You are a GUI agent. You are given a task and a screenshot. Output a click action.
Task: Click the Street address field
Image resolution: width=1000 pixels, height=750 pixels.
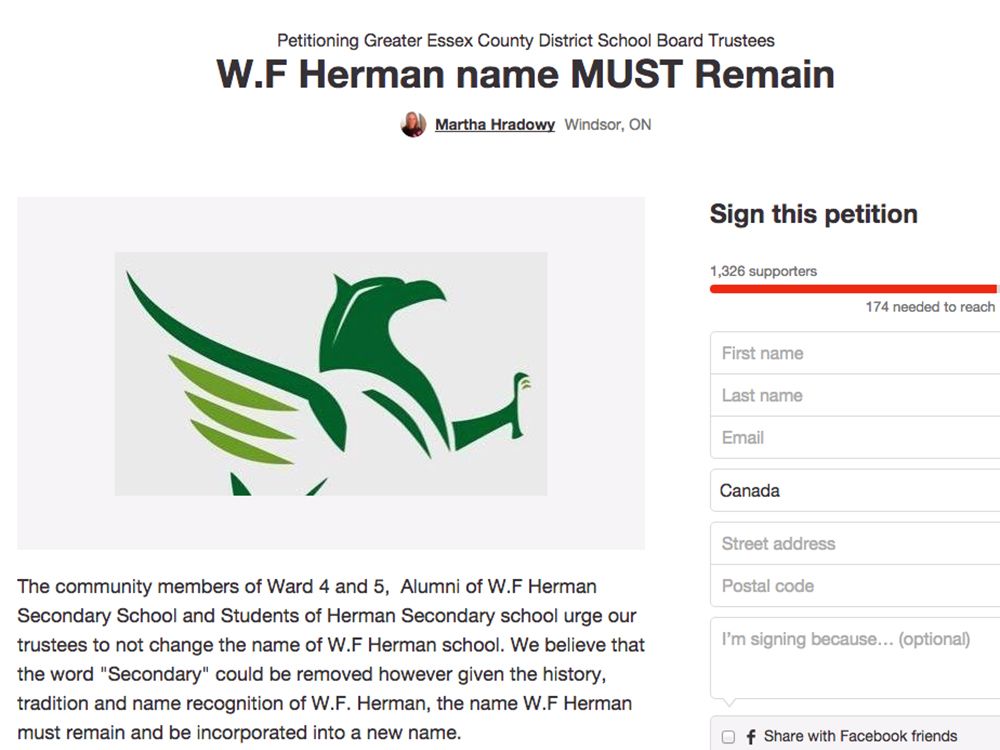point(852,543)
